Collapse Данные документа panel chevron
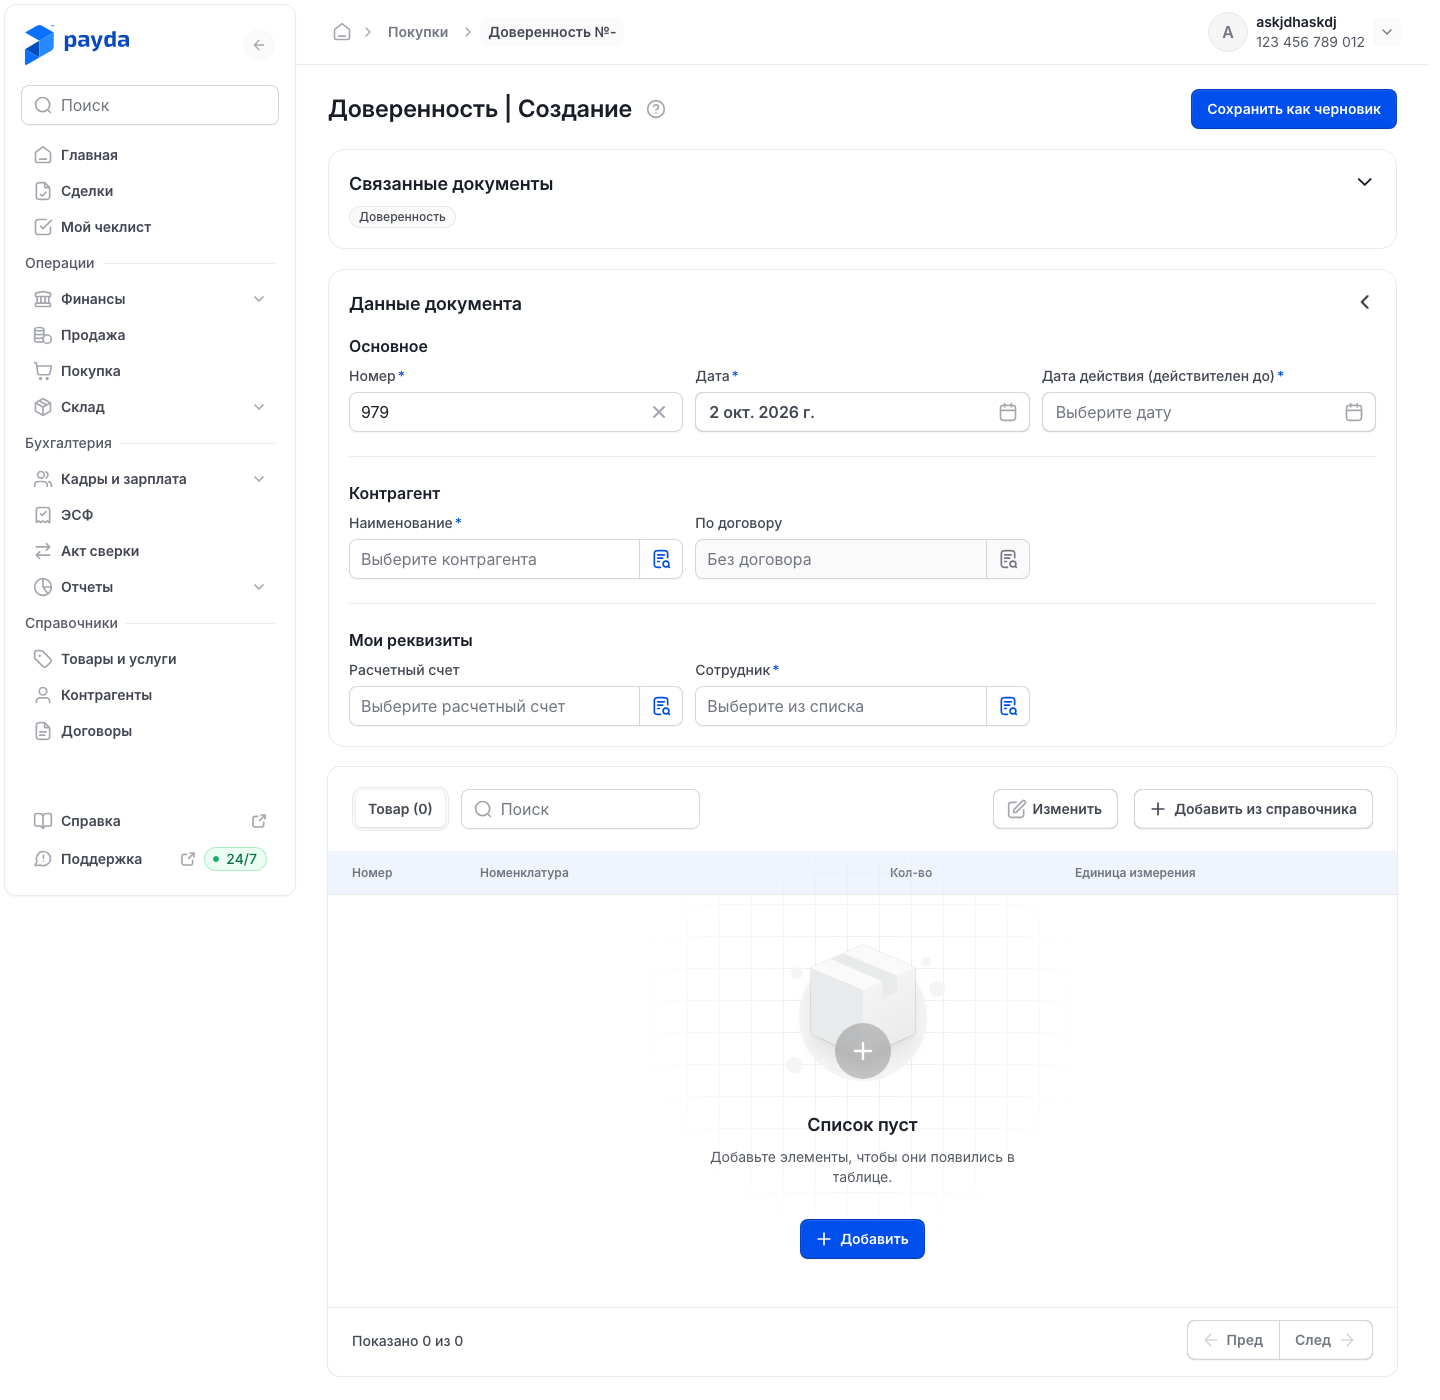Viewport: 1440px width, 1400px height. (1364, 302)
